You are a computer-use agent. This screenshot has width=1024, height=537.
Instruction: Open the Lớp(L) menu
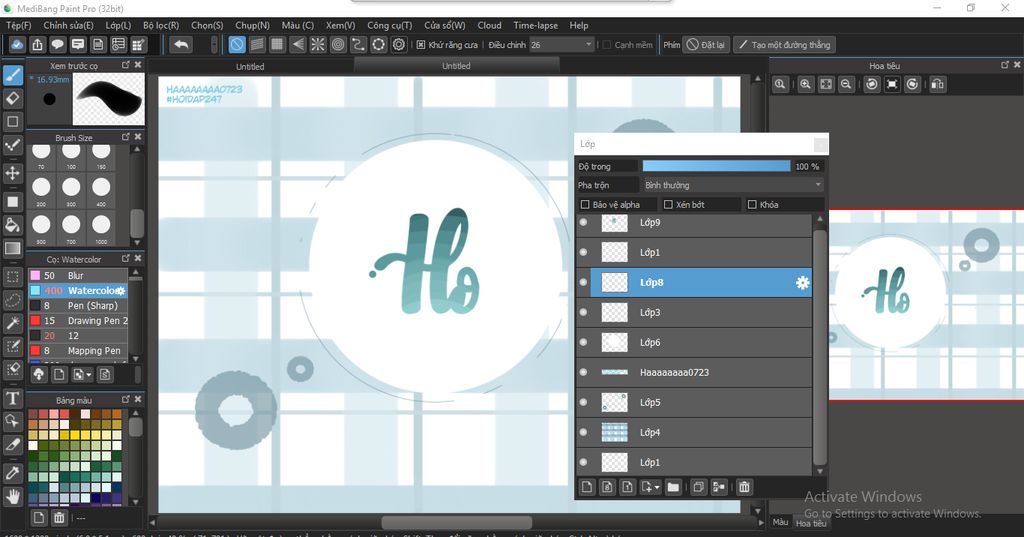pyautogui.click(x=118, y=25)
